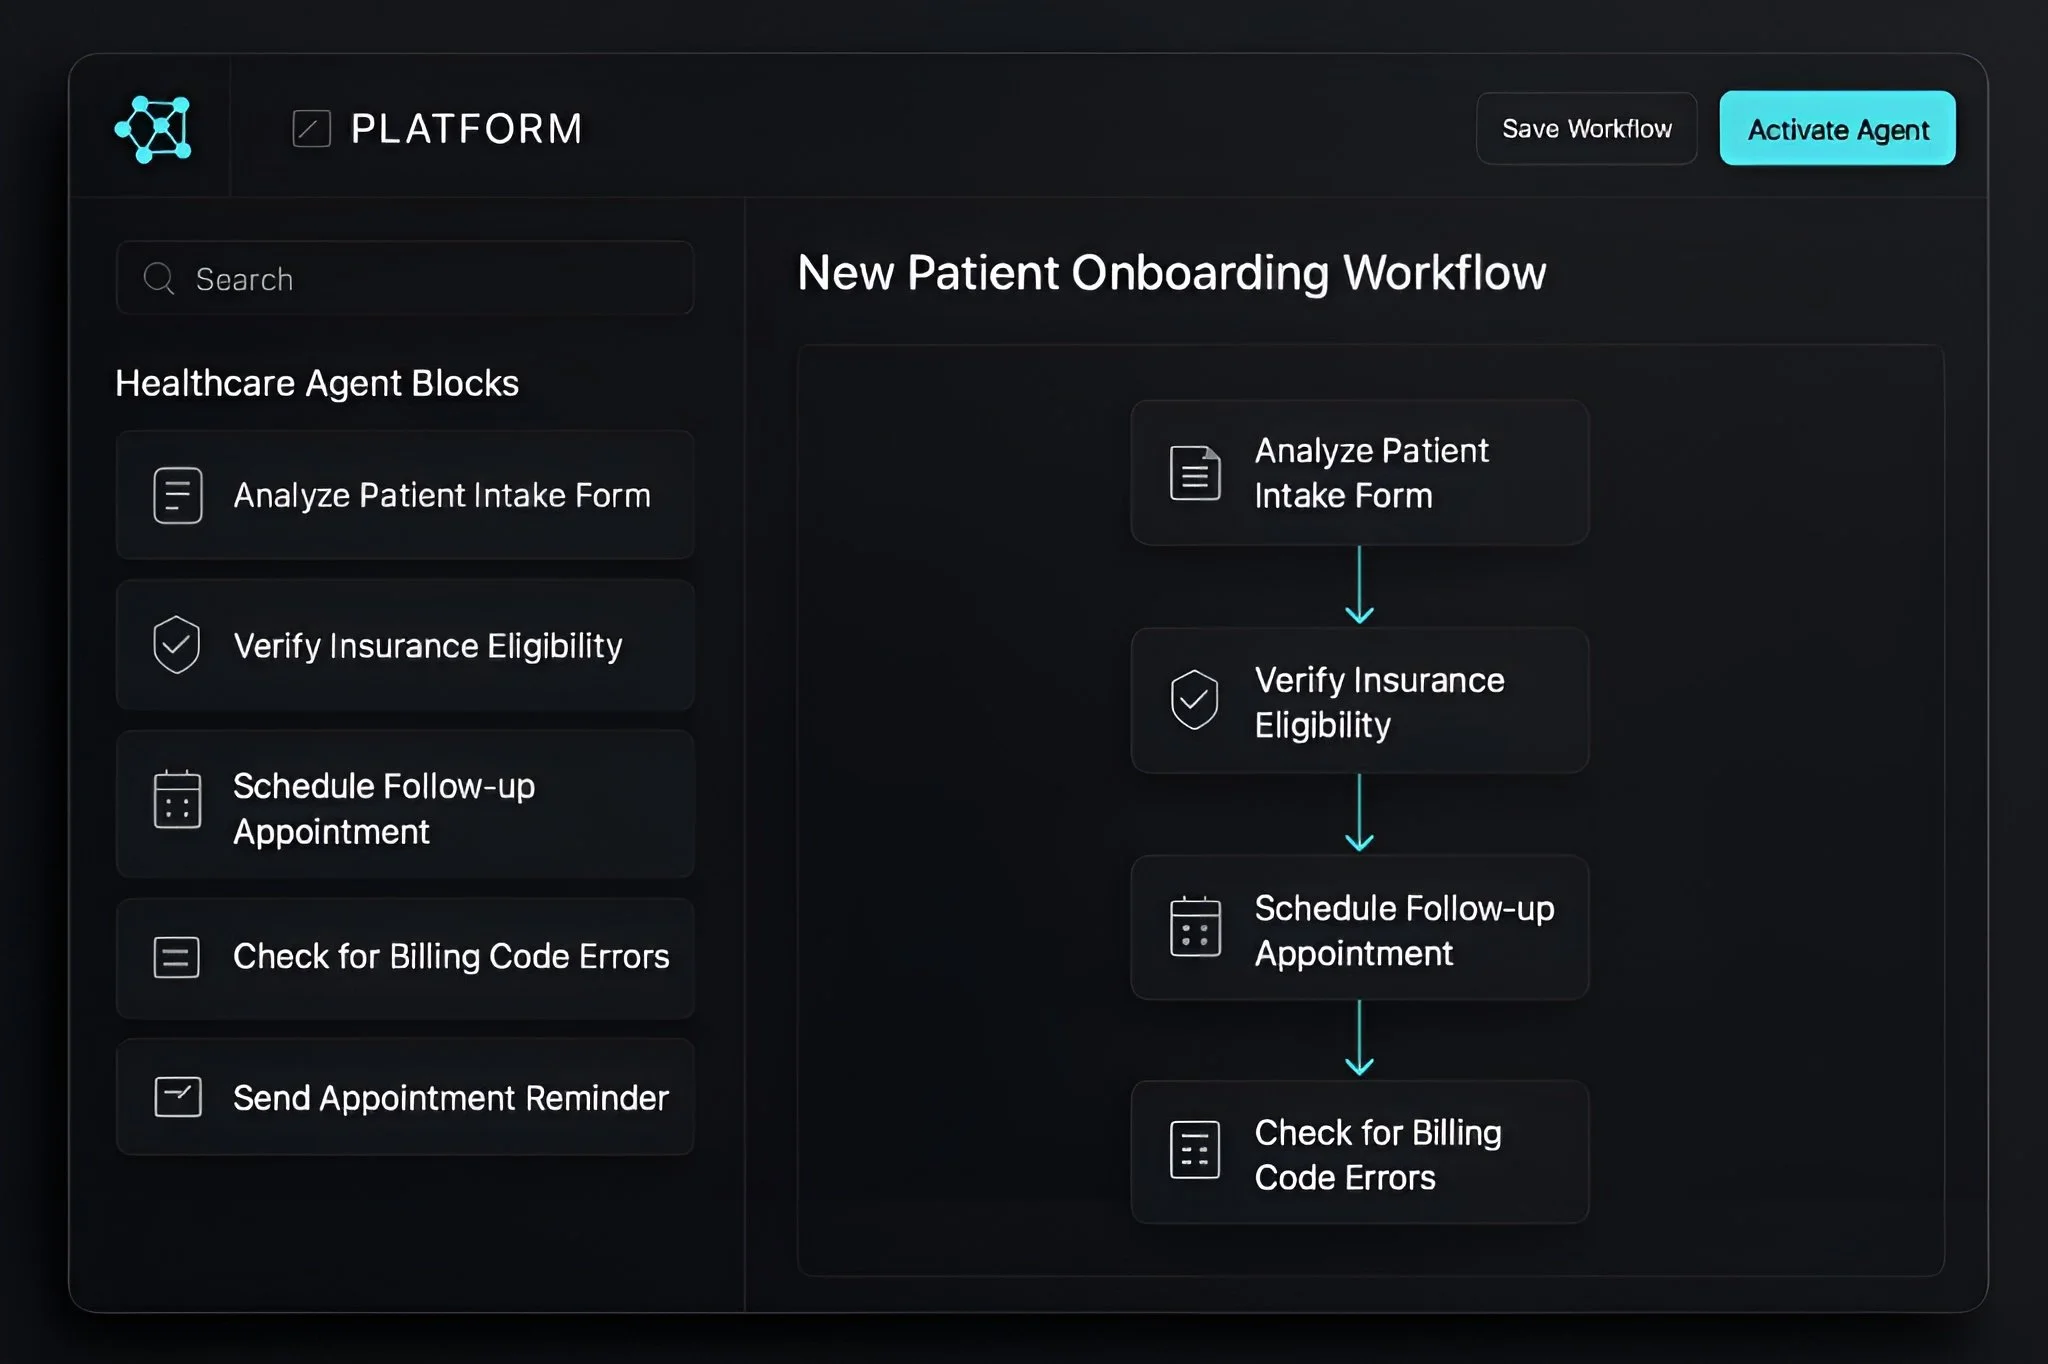The height and width of the screenshot is (1364, 2048).
Task: Click workflow Schedule Follow-up calendar icon
Action: [1195, 927]
